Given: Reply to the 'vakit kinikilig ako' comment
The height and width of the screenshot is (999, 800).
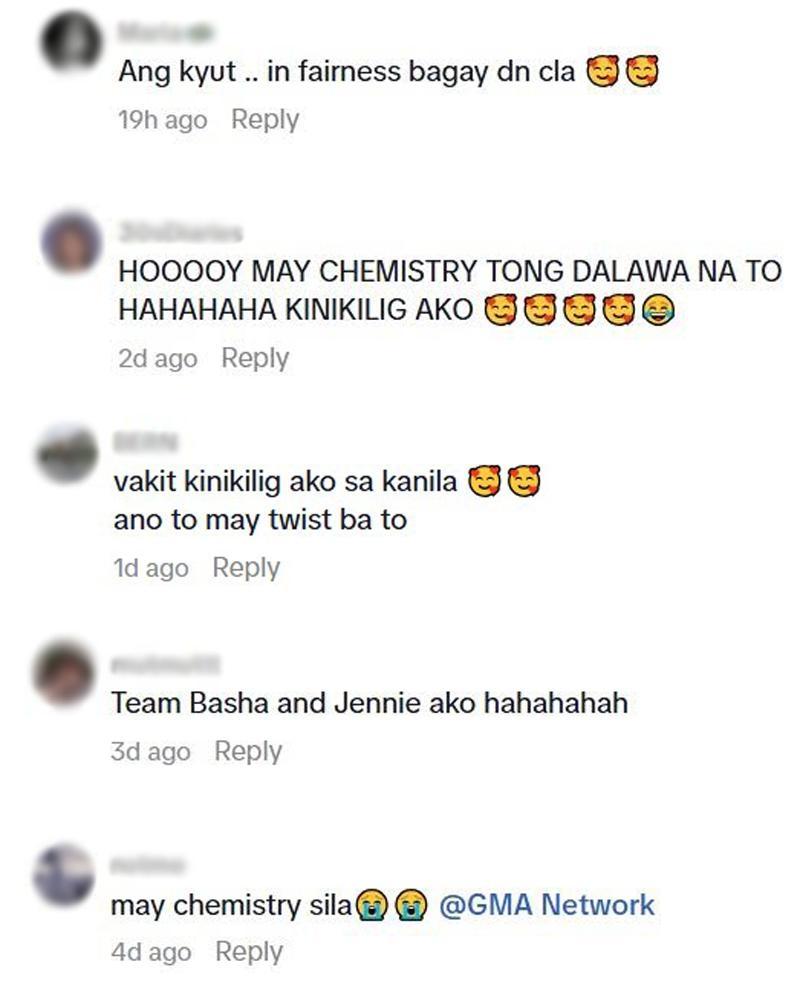Looking at the screenshot, I should click(246, 568).
